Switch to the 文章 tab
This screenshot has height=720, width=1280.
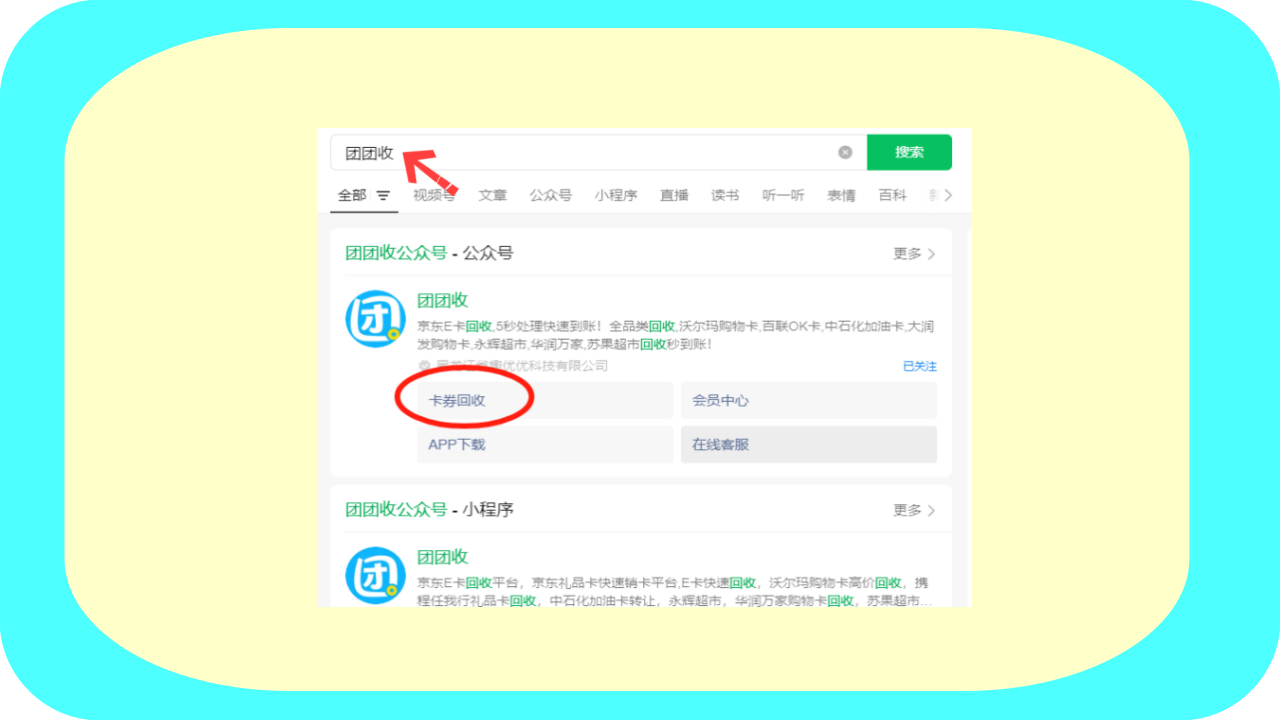pos(492,196)
